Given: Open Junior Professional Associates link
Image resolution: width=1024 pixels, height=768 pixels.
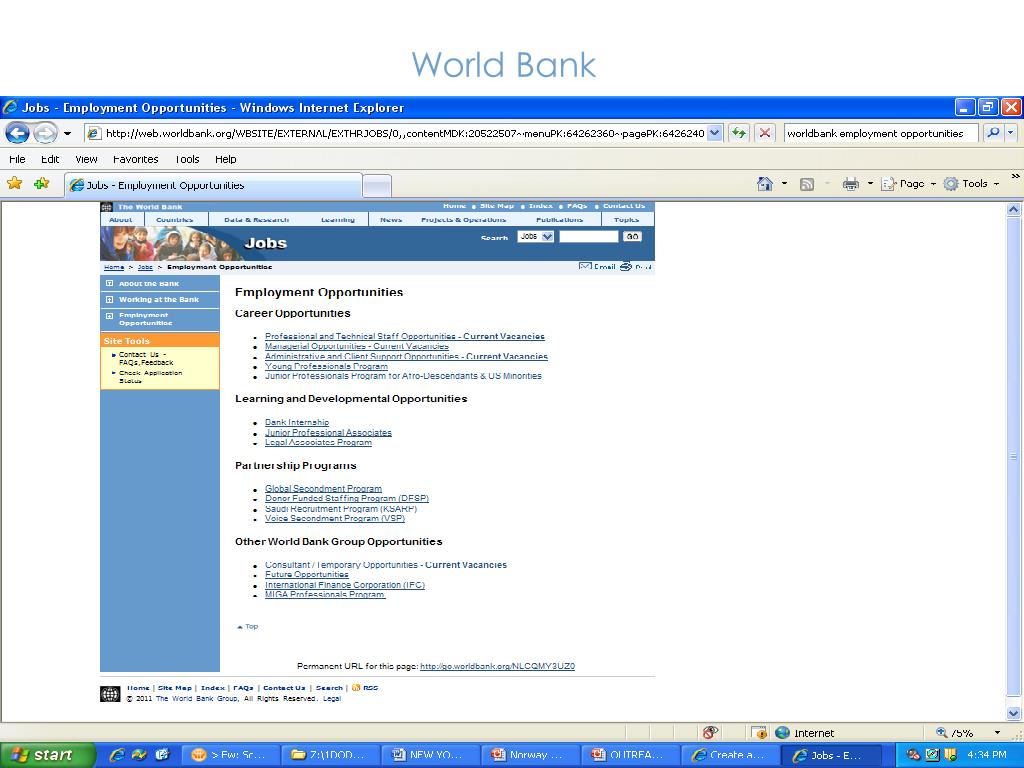Looking at the screenshot, I should point(328,432).
